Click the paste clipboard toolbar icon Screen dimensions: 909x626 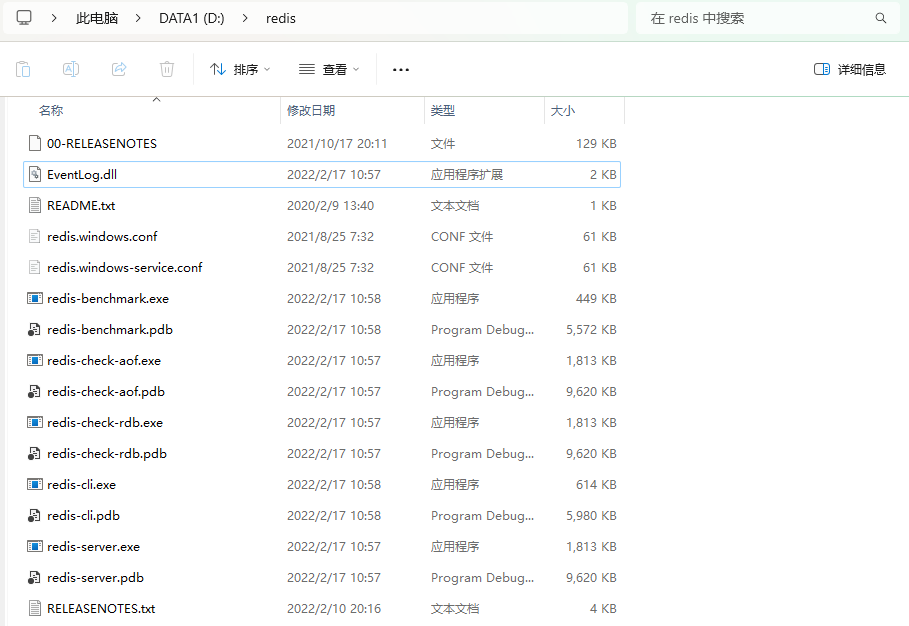point(23,70)
